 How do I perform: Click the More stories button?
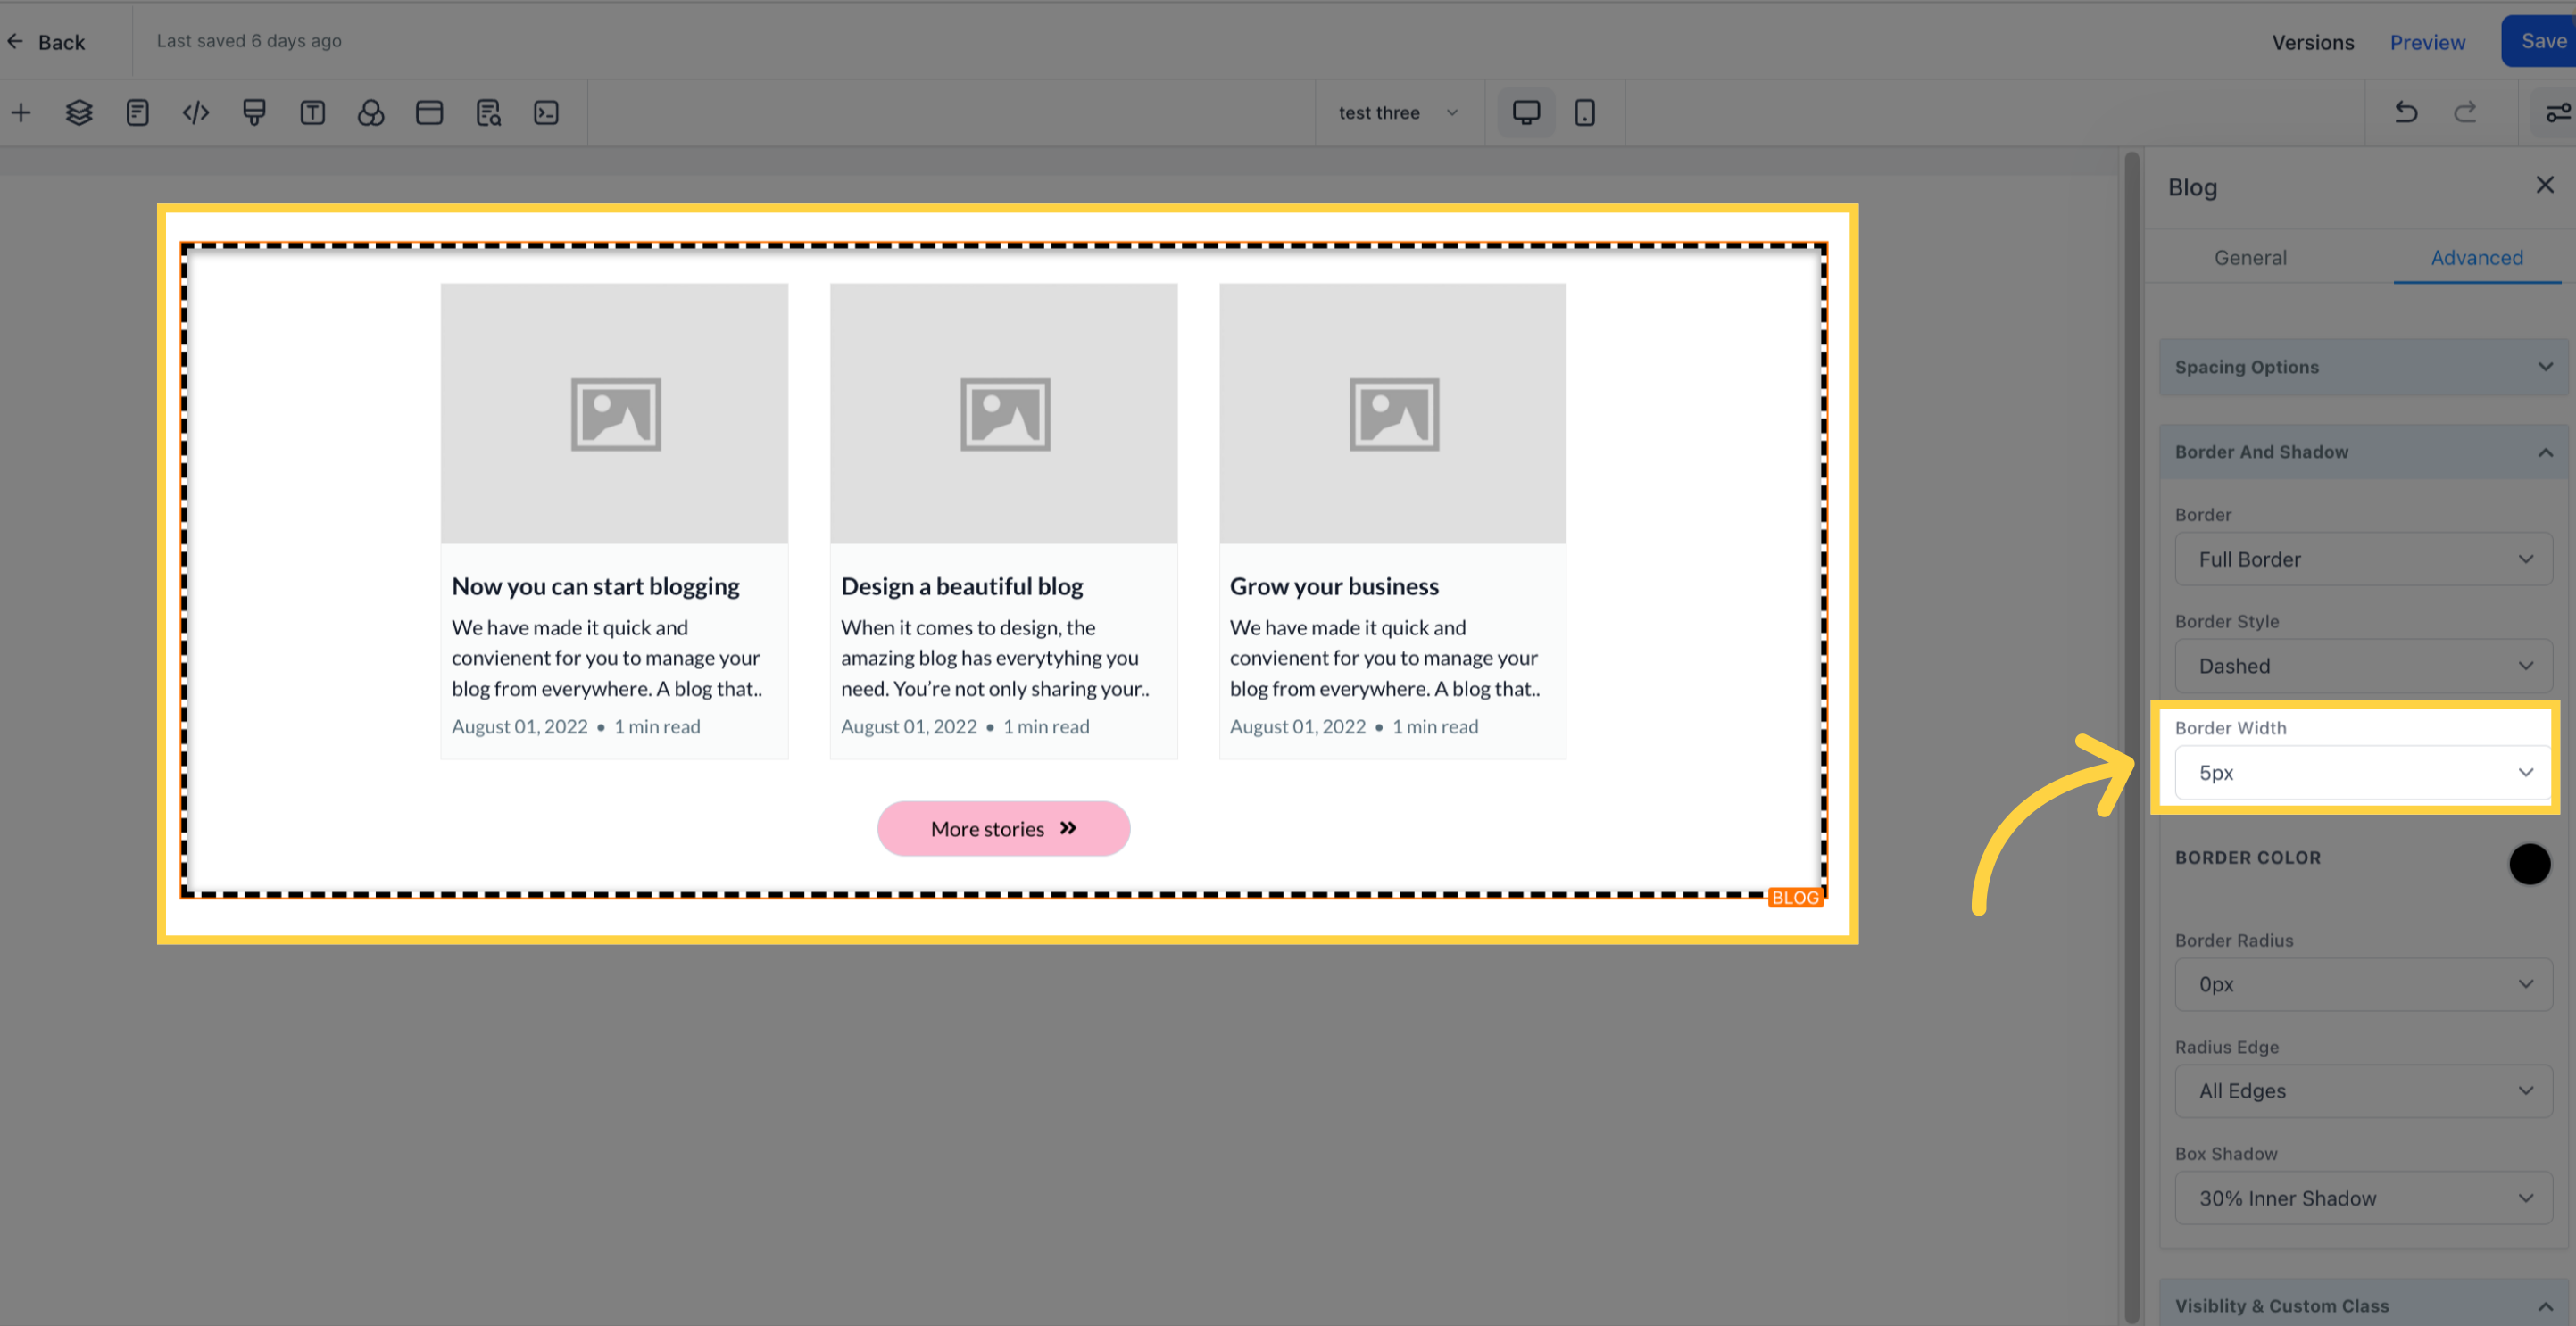(1003, 828)
